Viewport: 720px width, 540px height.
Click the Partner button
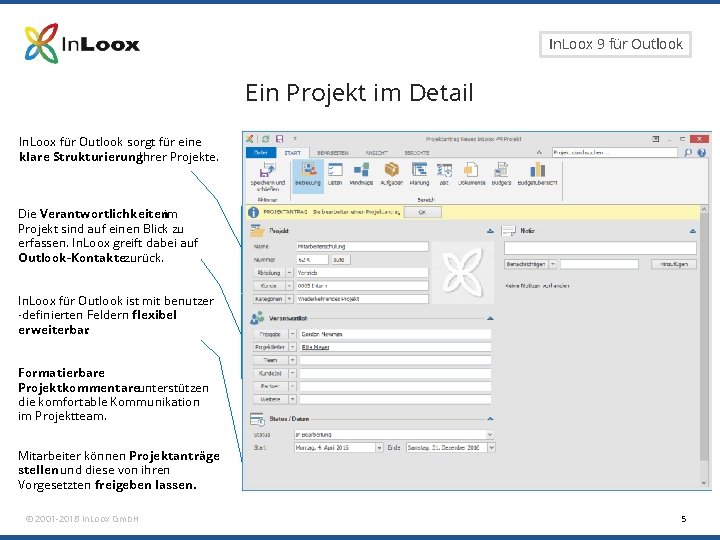coord(270,386)
